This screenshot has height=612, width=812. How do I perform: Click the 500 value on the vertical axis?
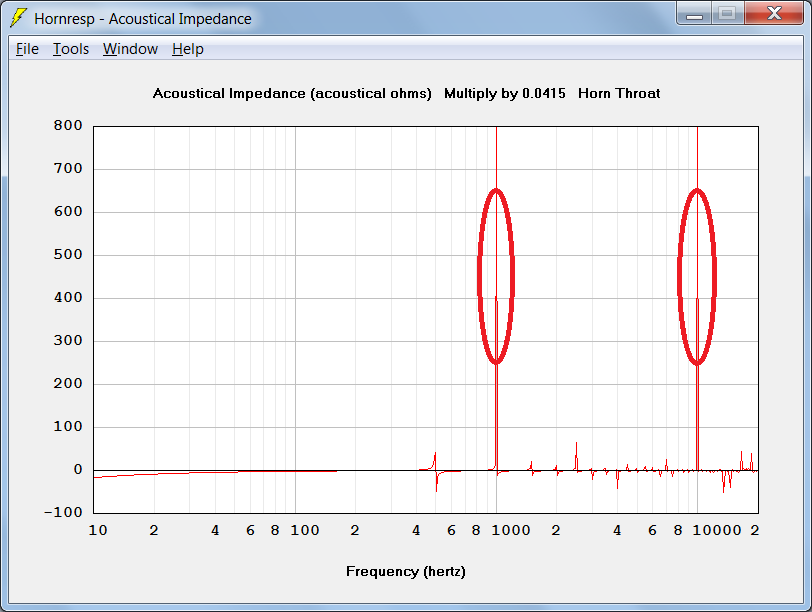(x=68, y=254)
